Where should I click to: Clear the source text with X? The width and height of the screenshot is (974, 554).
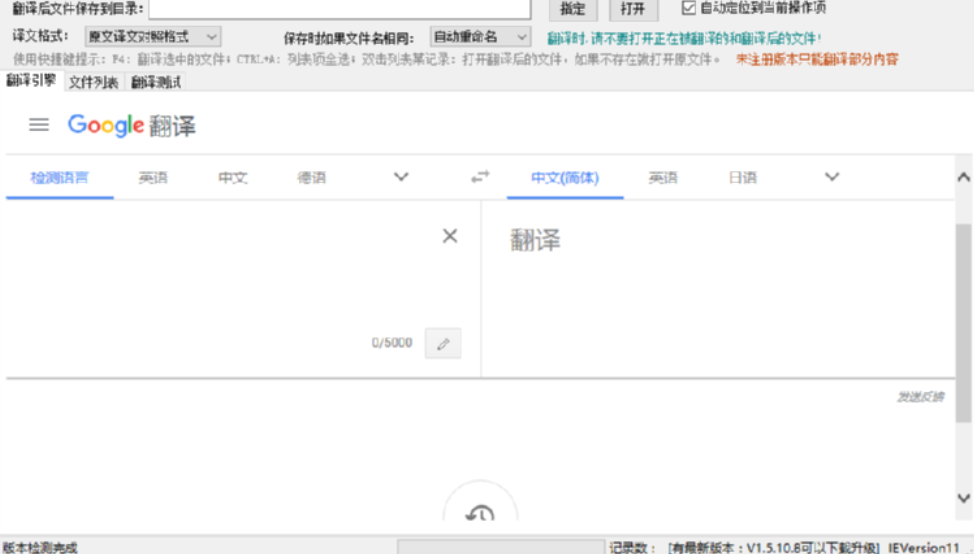click(x=450, y=236)
